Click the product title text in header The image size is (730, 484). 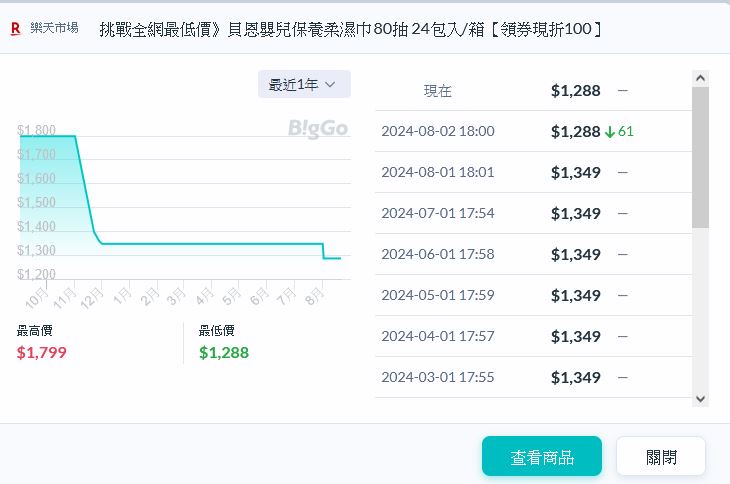(351, 29)
